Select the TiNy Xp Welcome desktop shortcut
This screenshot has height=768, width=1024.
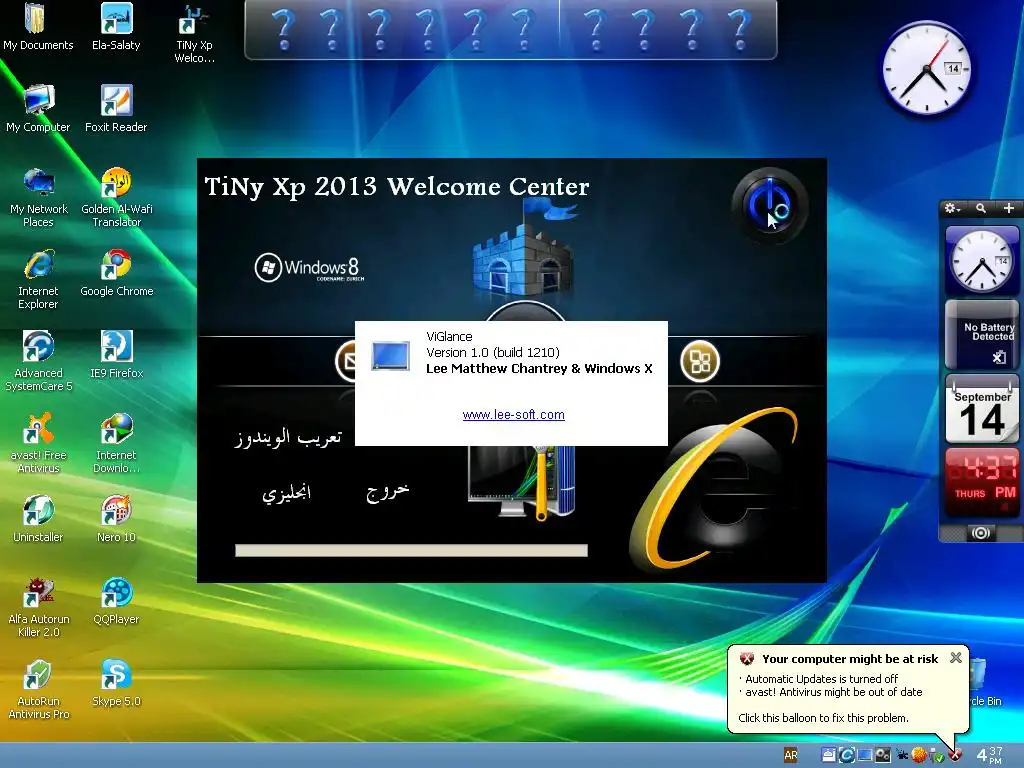(x=194, y=33)
